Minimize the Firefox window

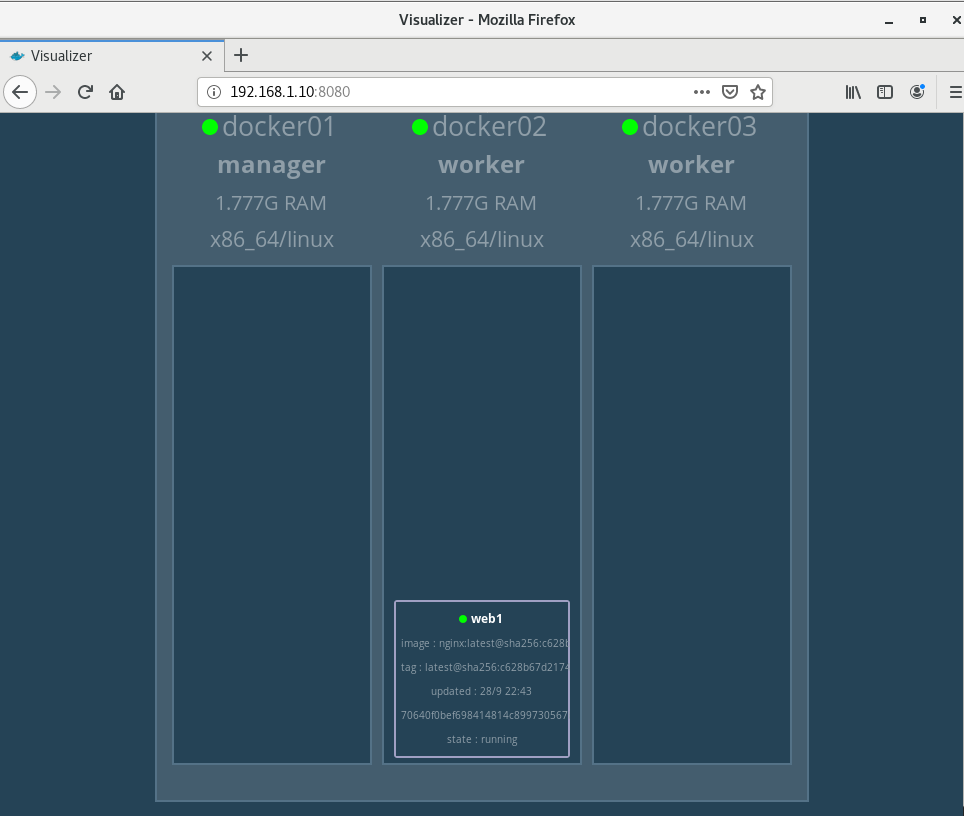(x=889, y=20)
